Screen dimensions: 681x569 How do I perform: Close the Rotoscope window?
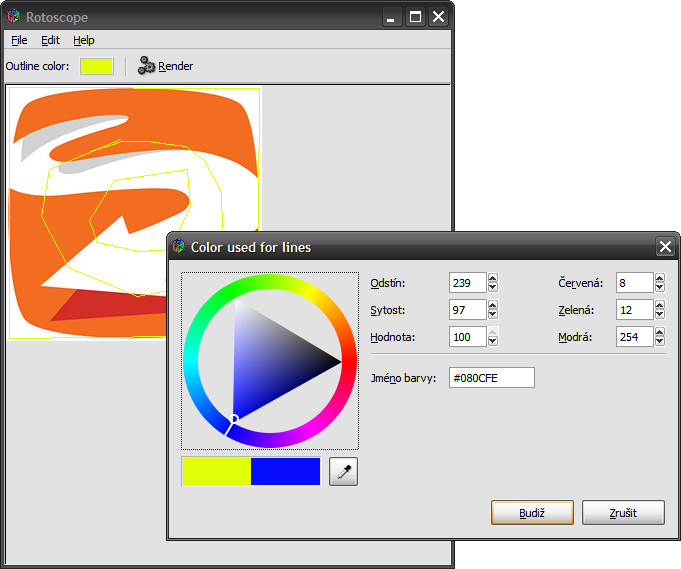(x=439, y=17)
